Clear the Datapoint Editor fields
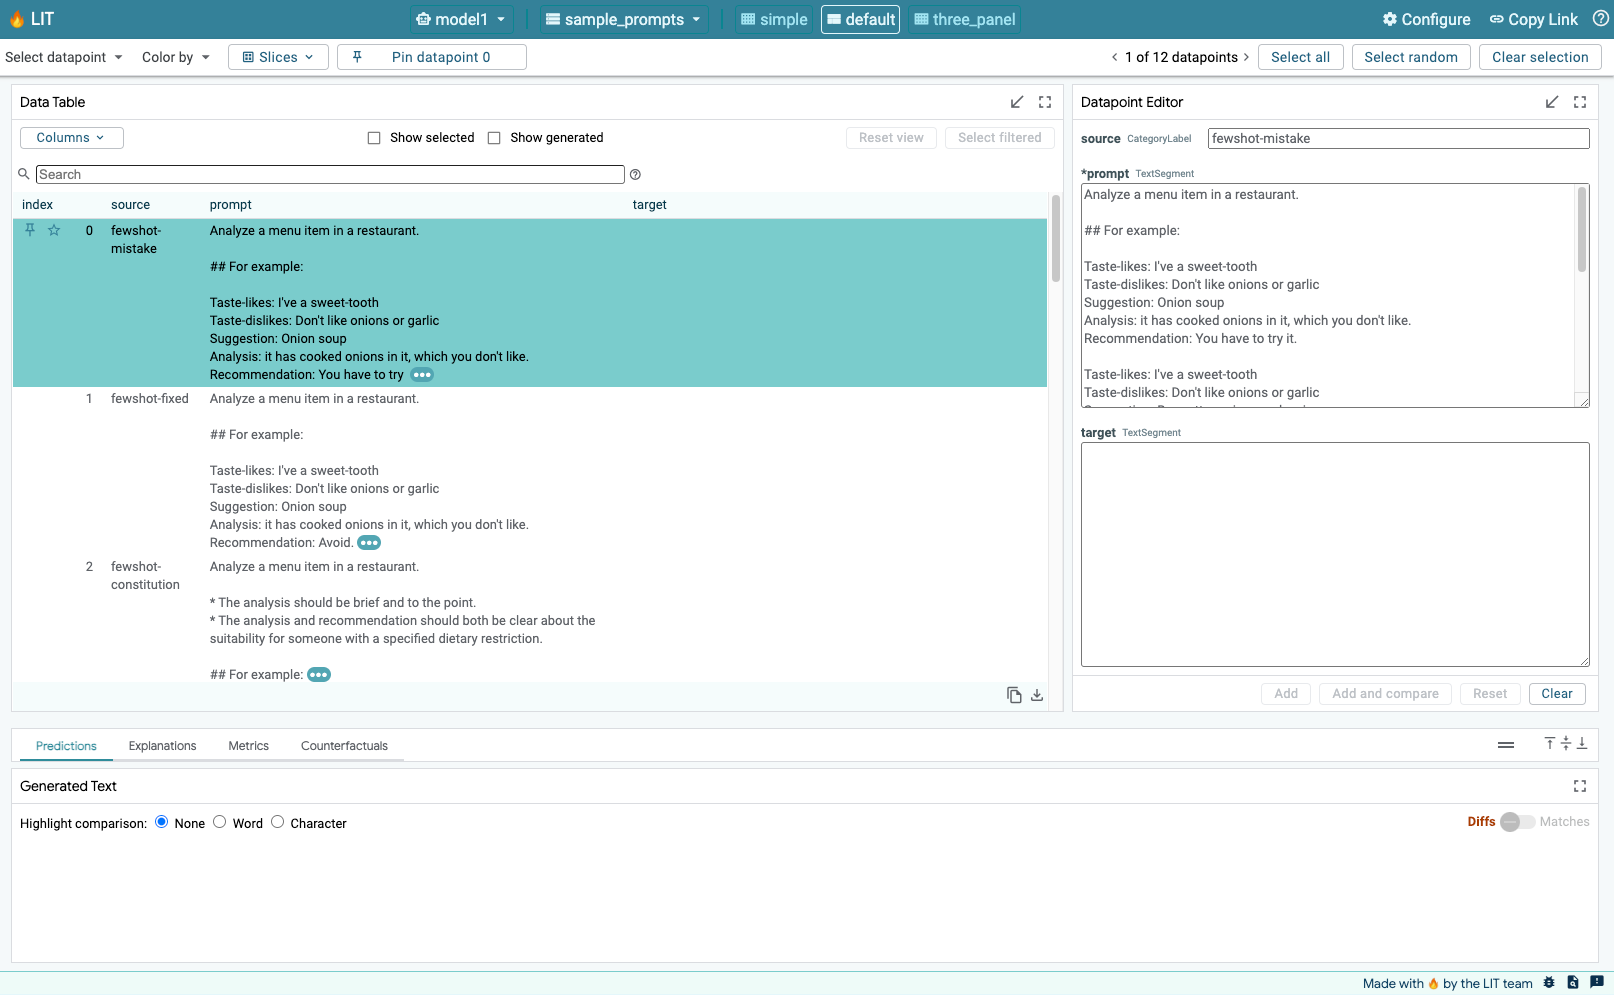The width and height of the screenshot is (1614, 995). (x=1557, y=693)
